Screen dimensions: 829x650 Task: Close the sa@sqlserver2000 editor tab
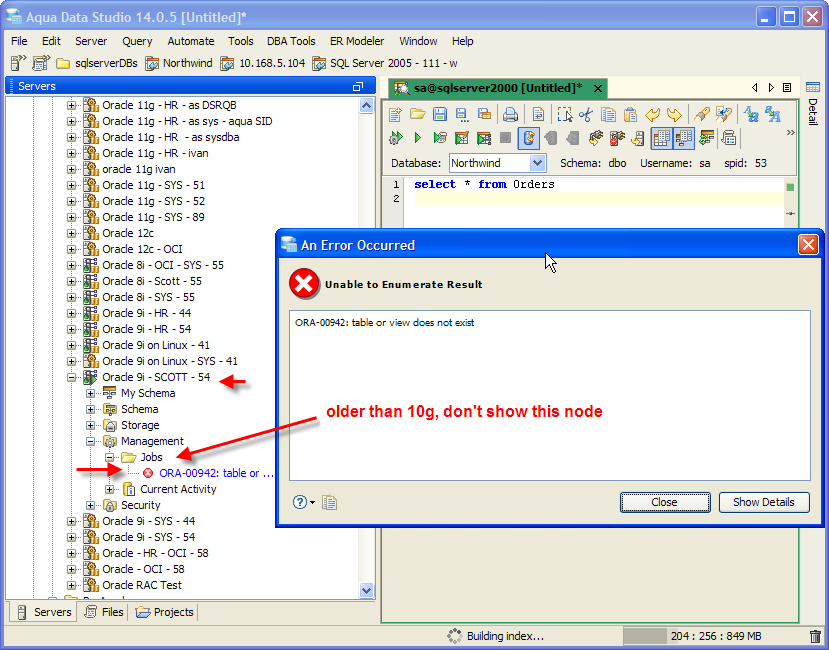[x=598, y=88]
